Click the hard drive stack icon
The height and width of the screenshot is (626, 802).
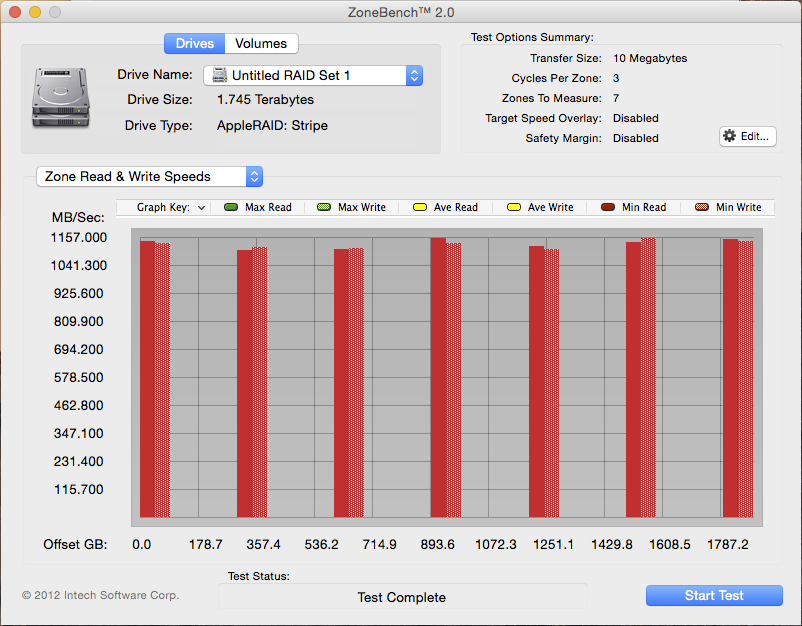pyautogui.click(x=60, y=97)
